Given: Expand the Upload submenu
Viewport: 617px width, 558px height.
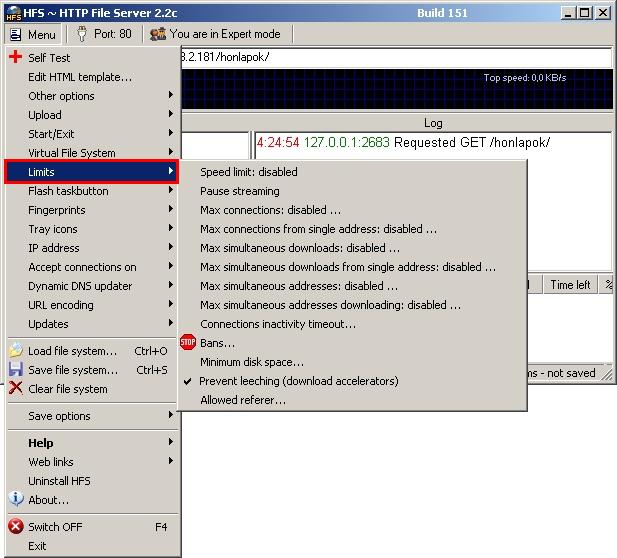Looking at the screenshot, I should click(x=92, y=115).
